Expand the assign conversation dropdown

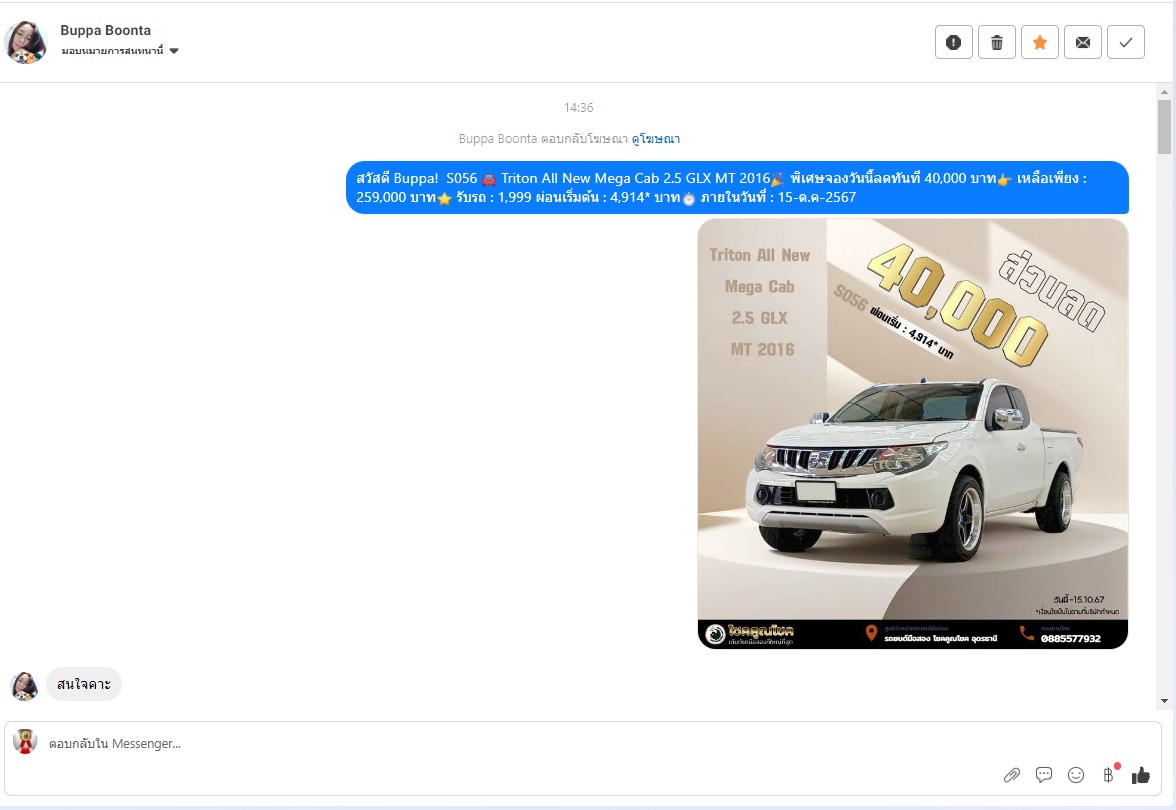[x=120, y=51]
